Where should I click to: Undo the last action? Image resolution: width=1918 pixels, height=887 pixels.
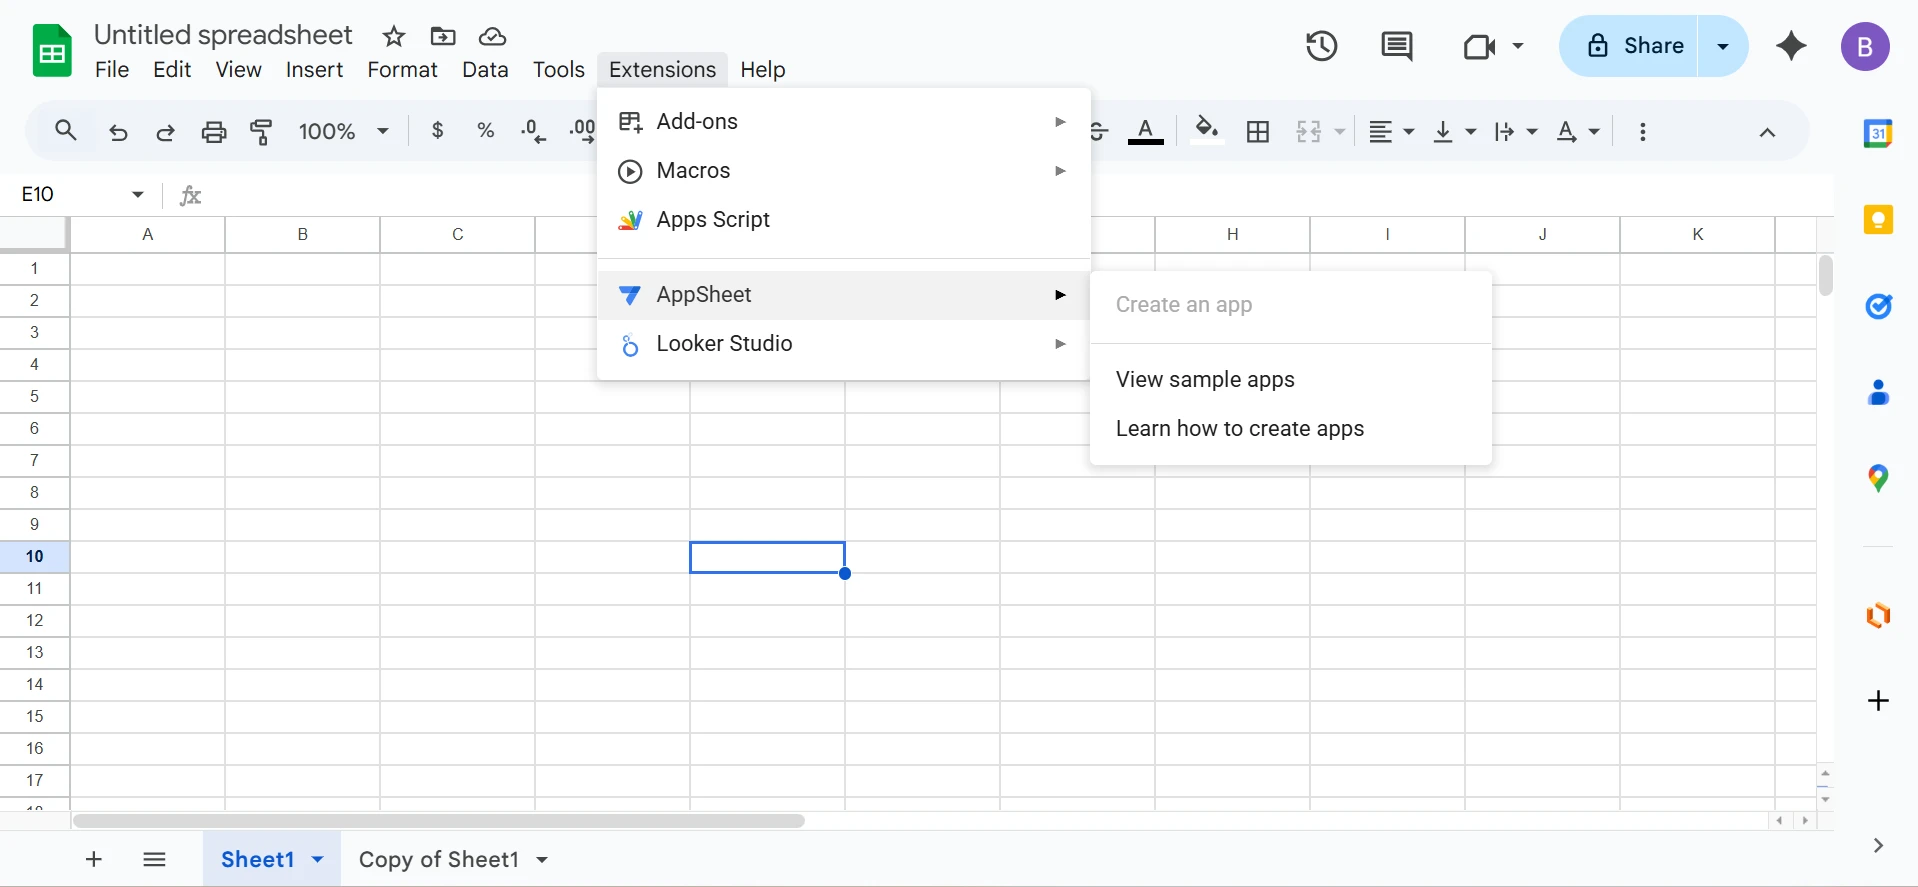(118, 132)
